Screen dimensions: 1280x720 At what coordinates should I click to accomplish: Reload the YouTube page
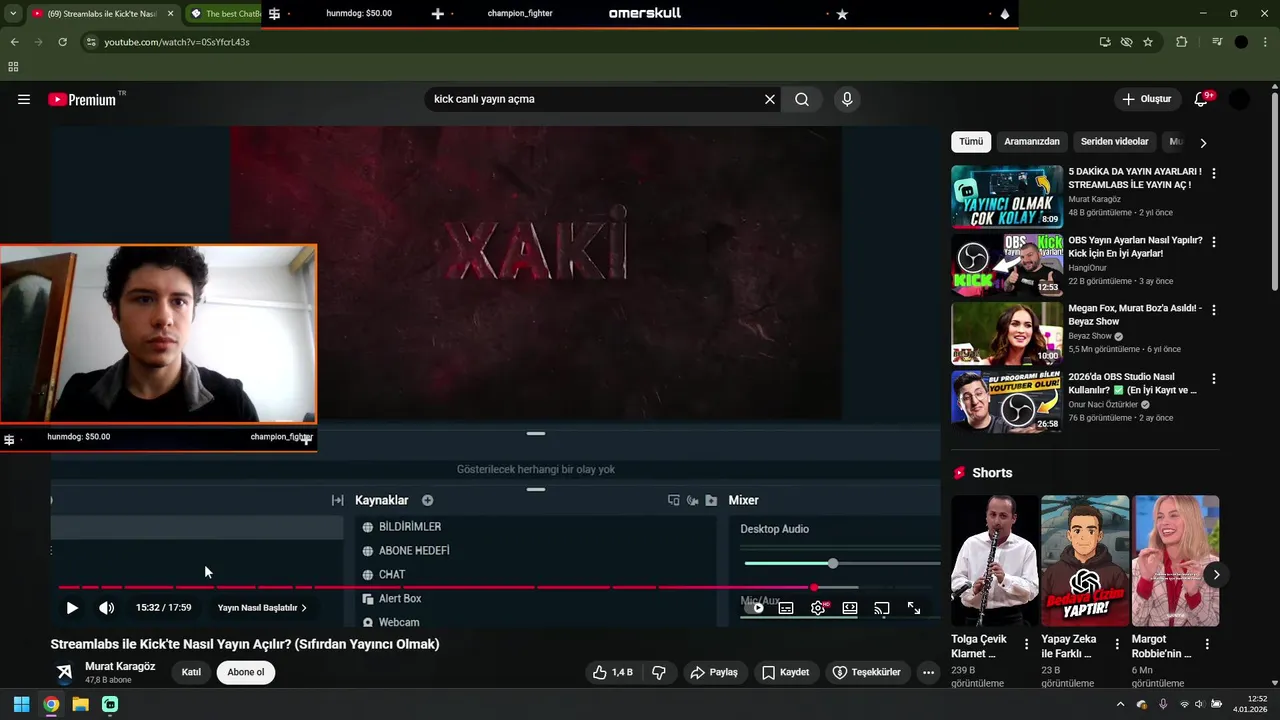62,42
